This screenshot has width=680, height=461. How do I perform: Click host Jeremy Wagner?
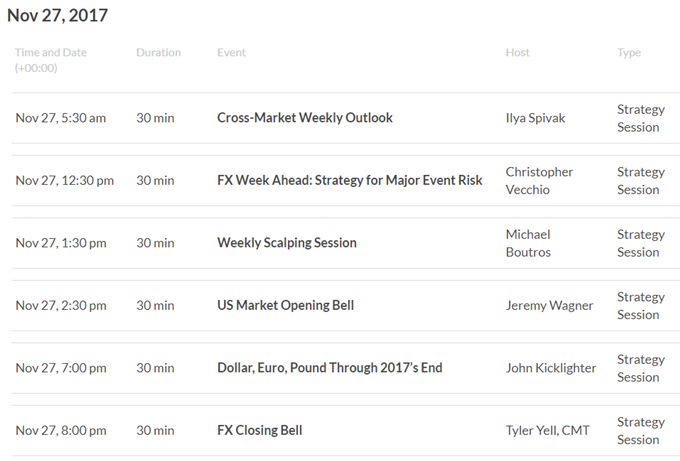pyautogui.click(x=549, y=305)
